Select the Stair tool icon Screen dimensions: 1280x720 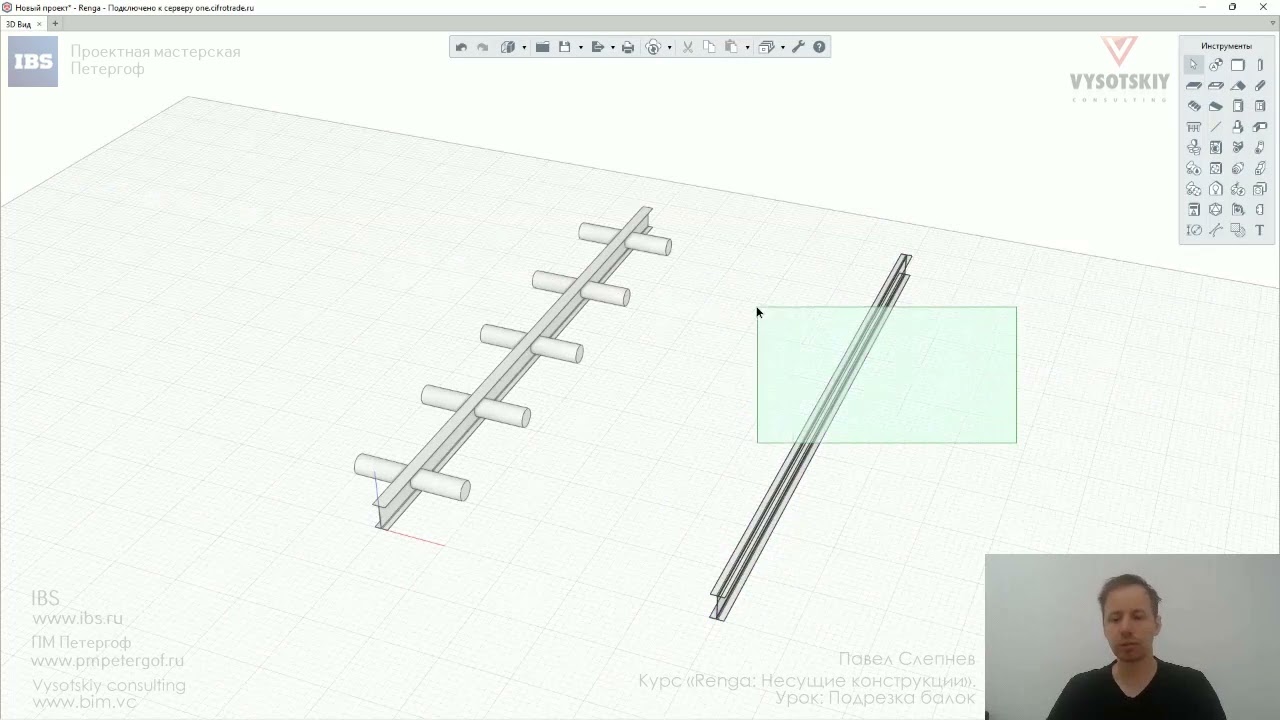1194,106
